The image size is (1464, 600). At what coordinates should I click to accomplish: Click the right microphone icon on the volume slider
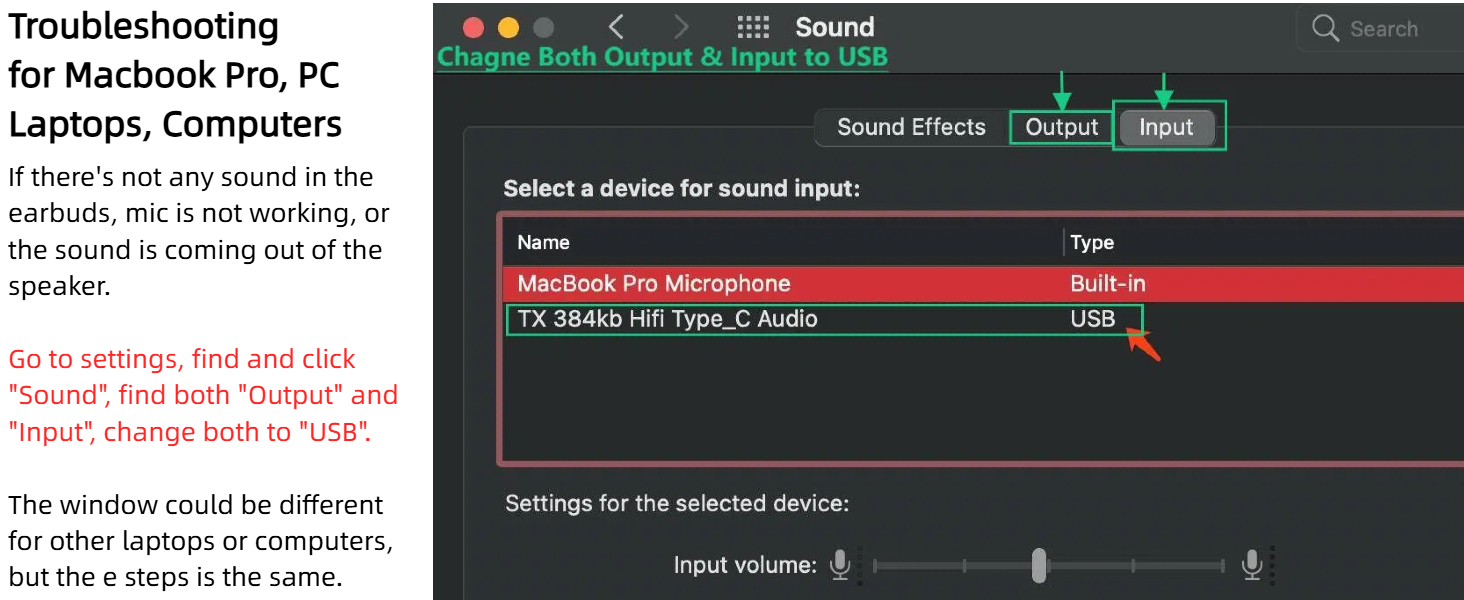click(1253, 565)
